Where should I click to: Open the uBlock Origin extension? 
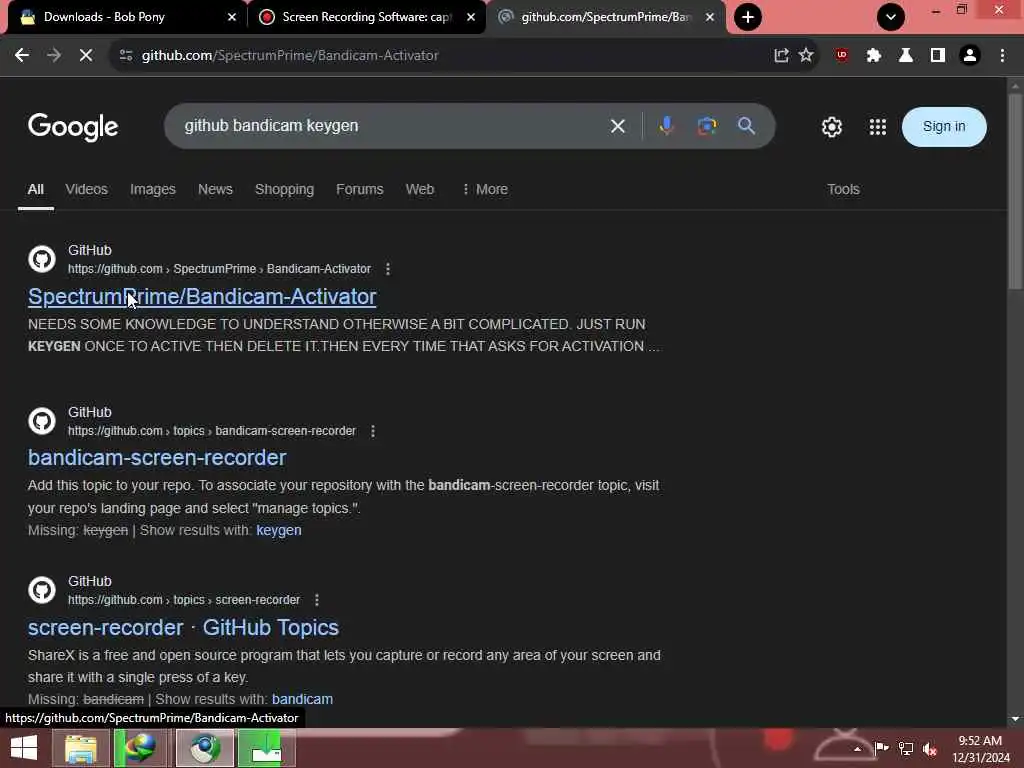pos(842,56)
